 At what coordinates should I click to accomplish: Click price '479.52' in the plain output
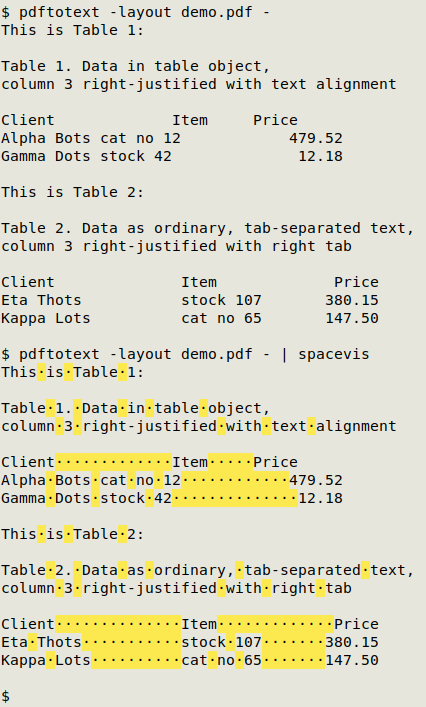click(x=316, y=138)
